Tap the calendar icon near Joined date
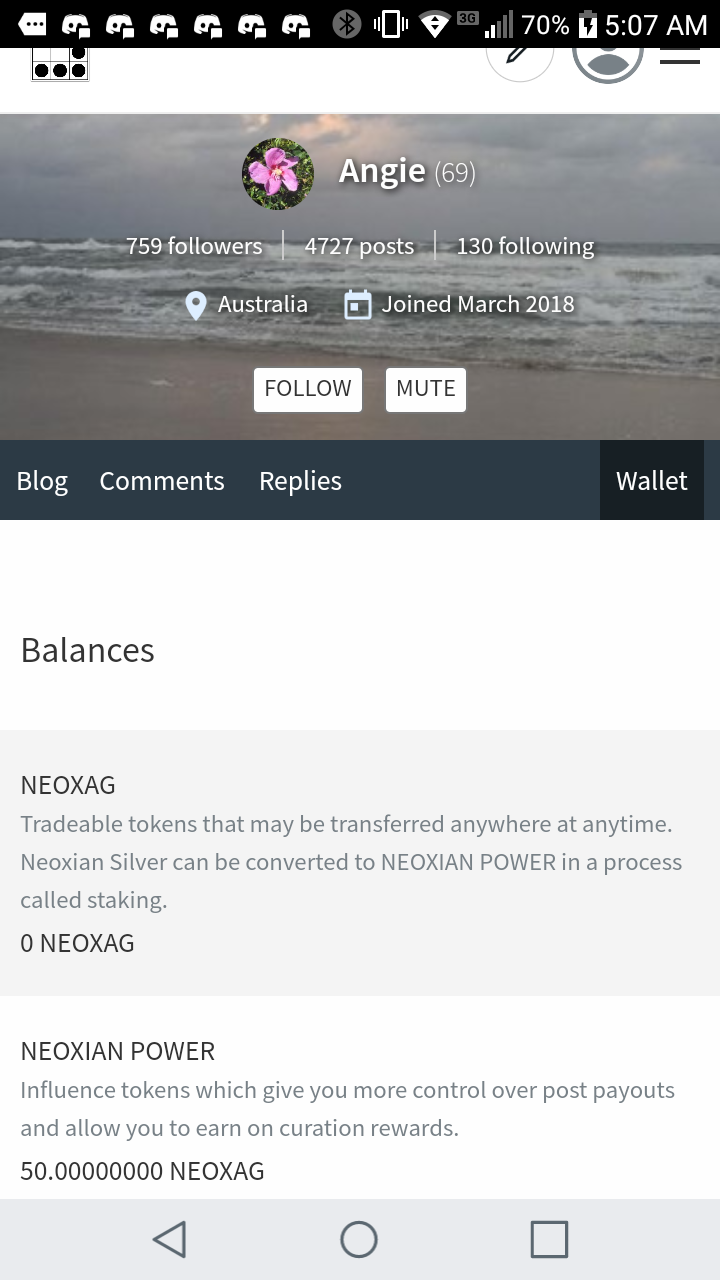 [358, 305]
